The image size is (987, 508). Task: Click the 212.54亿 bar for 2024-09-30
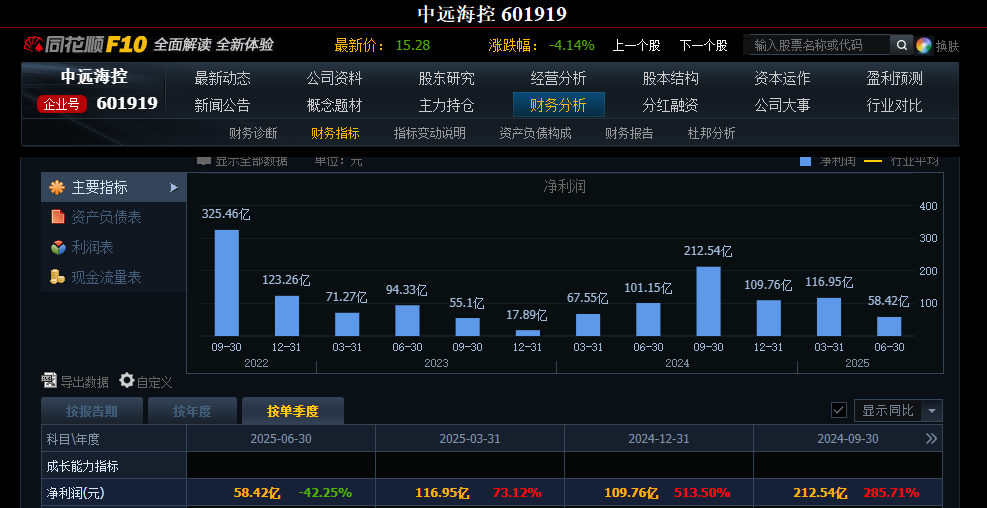click(708, 301)
